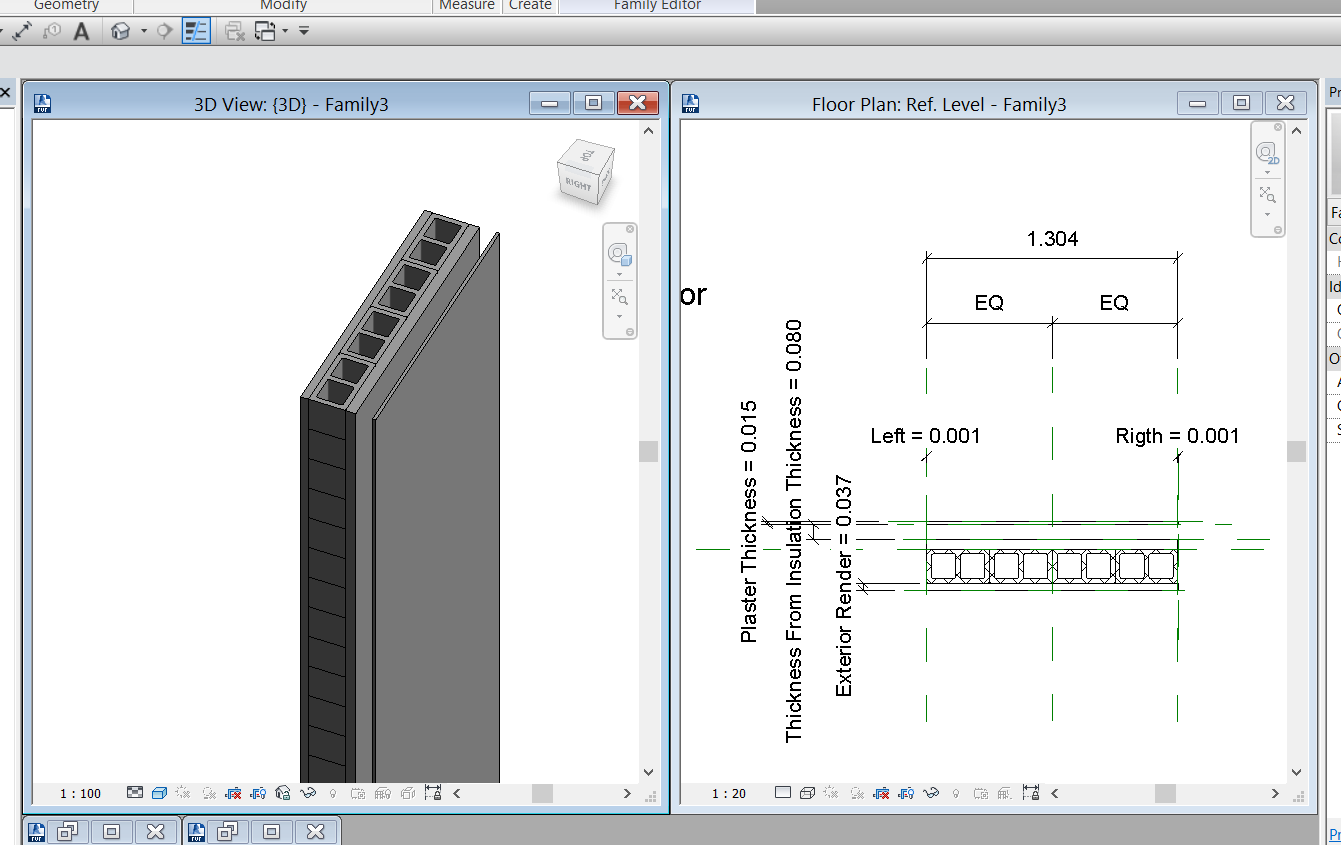Click the Reveal Hidden Elements lightbulb in 3D view

(x=332, y=793)
